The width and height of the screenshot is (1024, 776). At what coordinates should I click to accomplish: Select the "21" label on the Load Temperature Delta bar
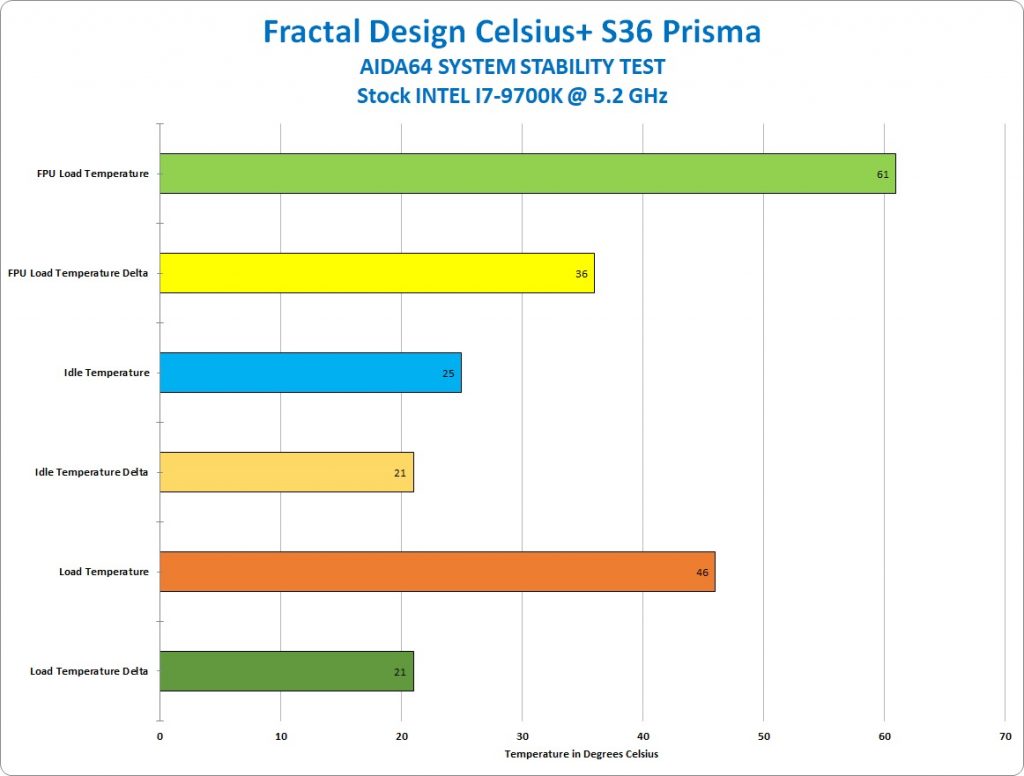(400, 671)
